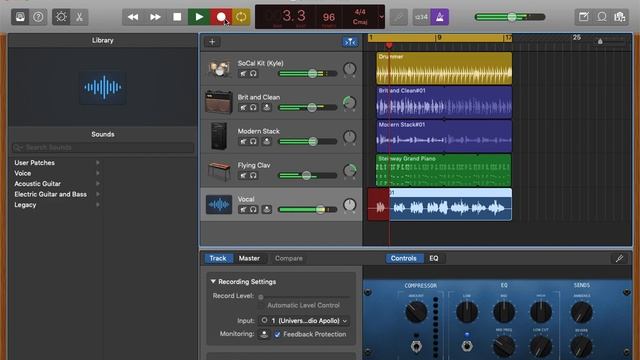Mute the Modern Stack track
Screen dimensions: 640x360
[243, 142]
